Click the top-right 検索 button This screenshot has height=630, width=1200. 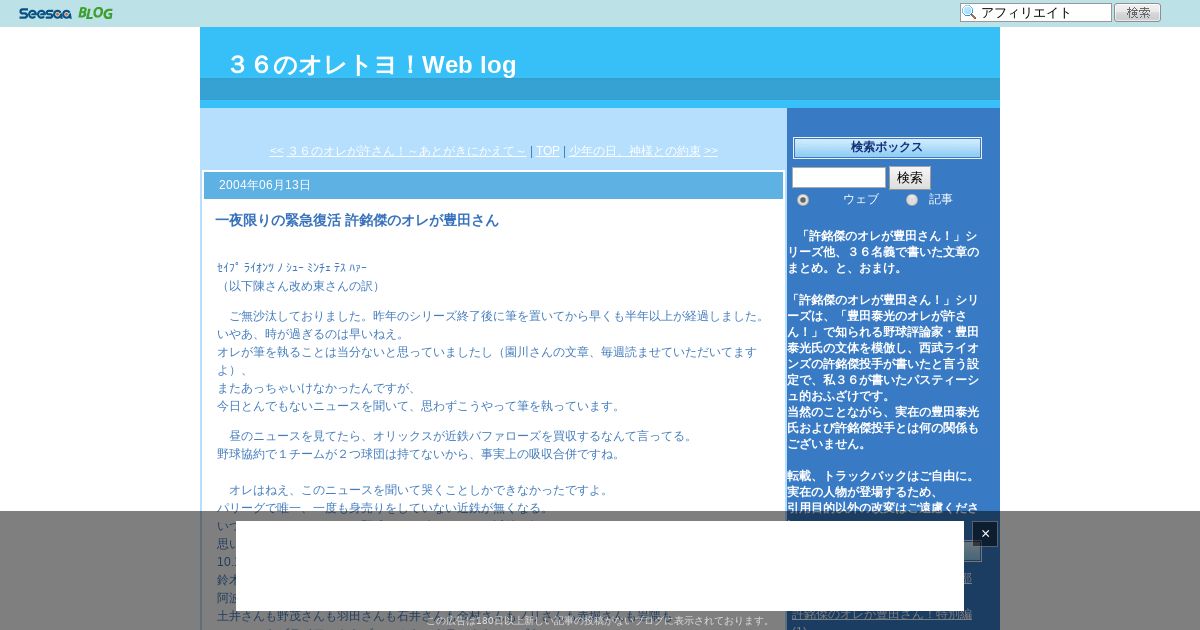pos(1137,13)
